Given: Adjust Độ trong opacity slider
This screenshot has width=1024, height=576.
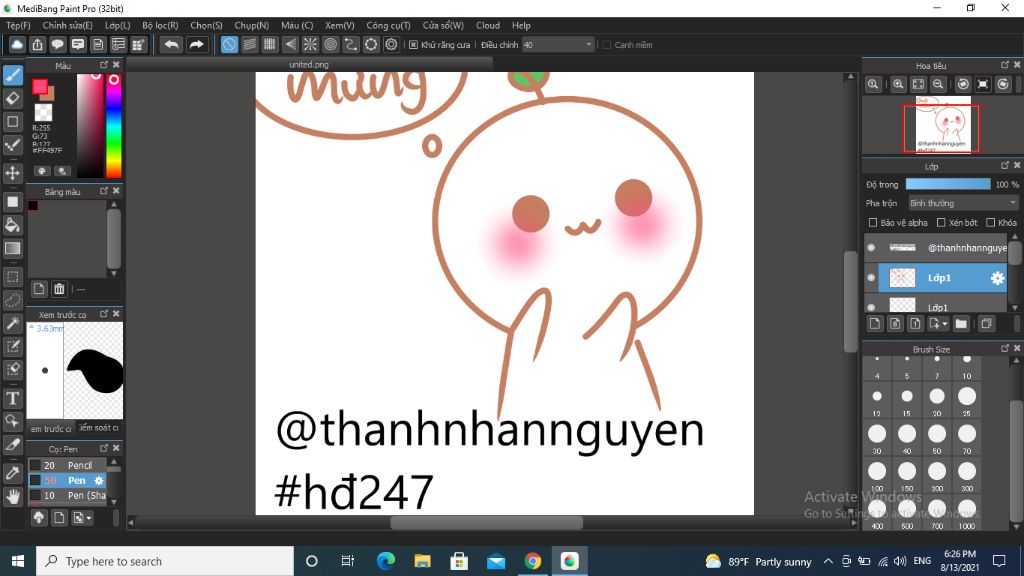Looking at the screenshot, I should coord(948,184).
